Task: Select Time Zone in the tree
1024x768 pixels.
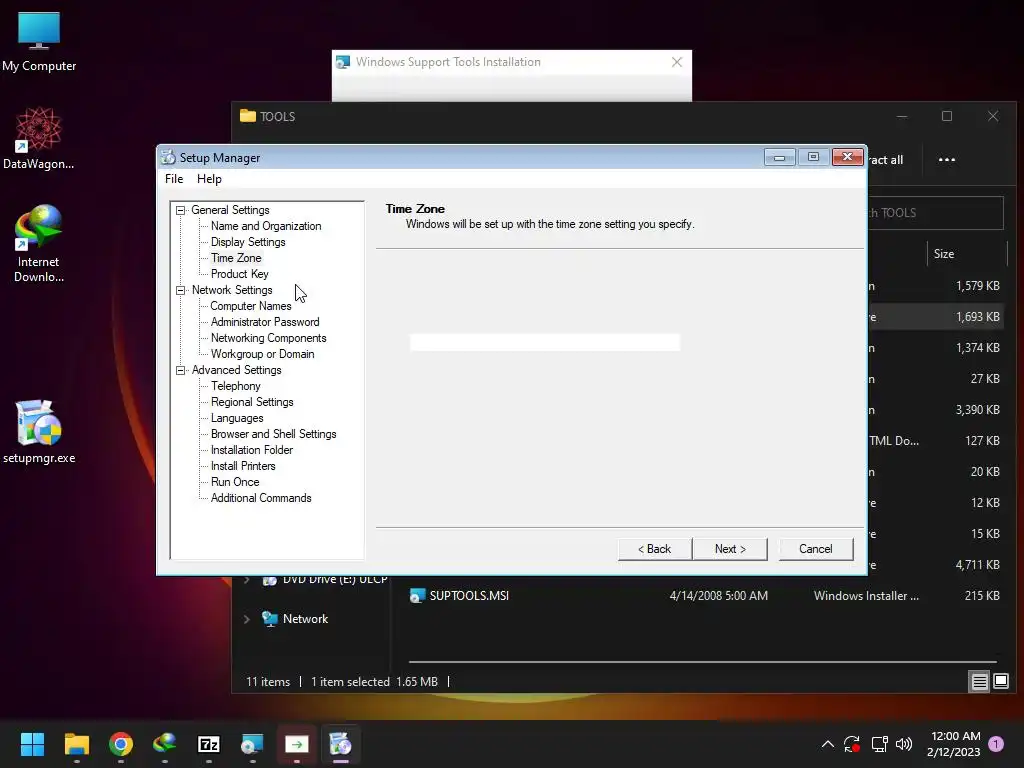Action: click(236, 258)
